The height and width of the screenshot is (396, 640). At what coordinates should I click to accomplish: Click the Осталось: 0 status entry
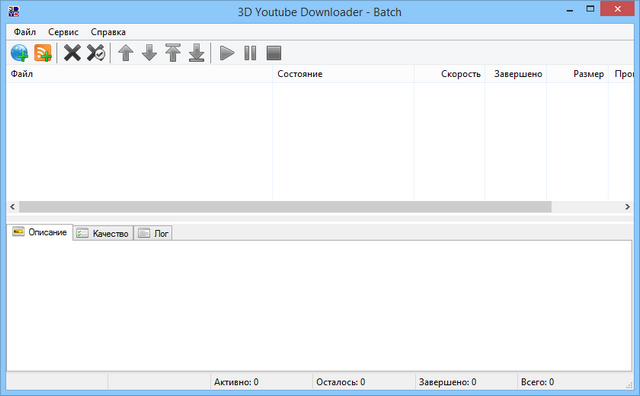340,382
